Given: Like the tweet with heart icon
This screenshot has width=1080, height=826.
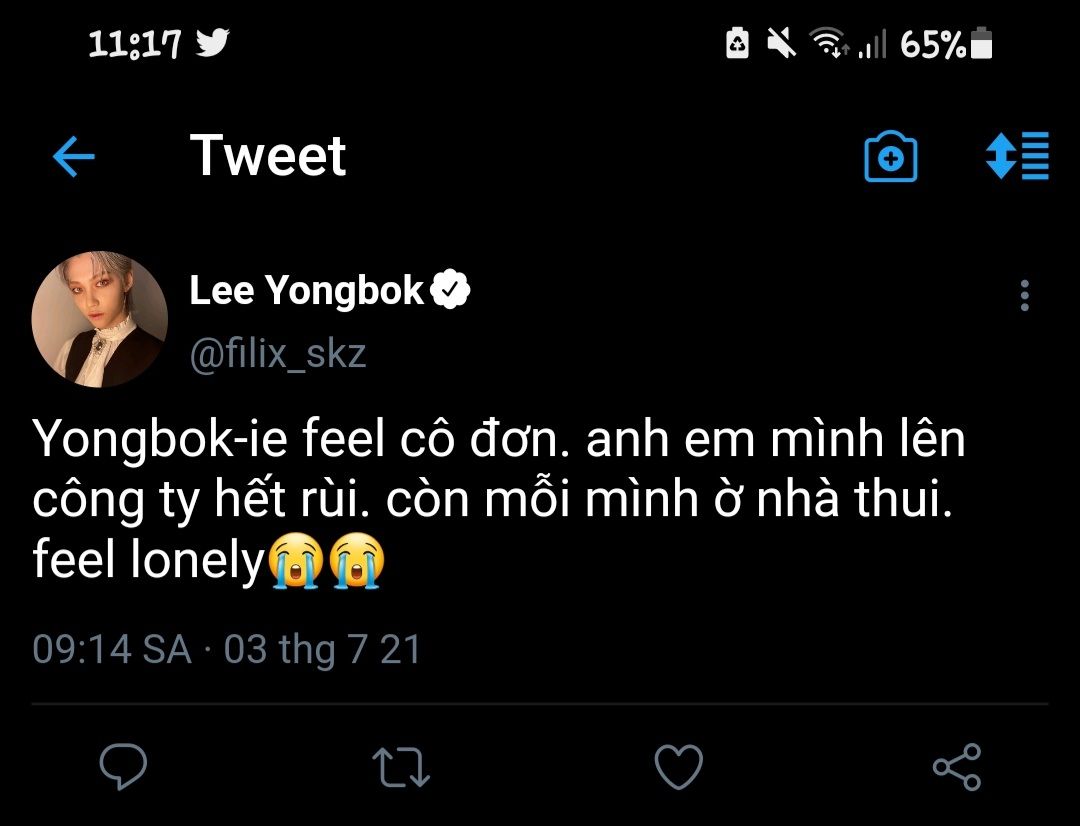Looking at the screenshot, I should click(x=678, y=766).
